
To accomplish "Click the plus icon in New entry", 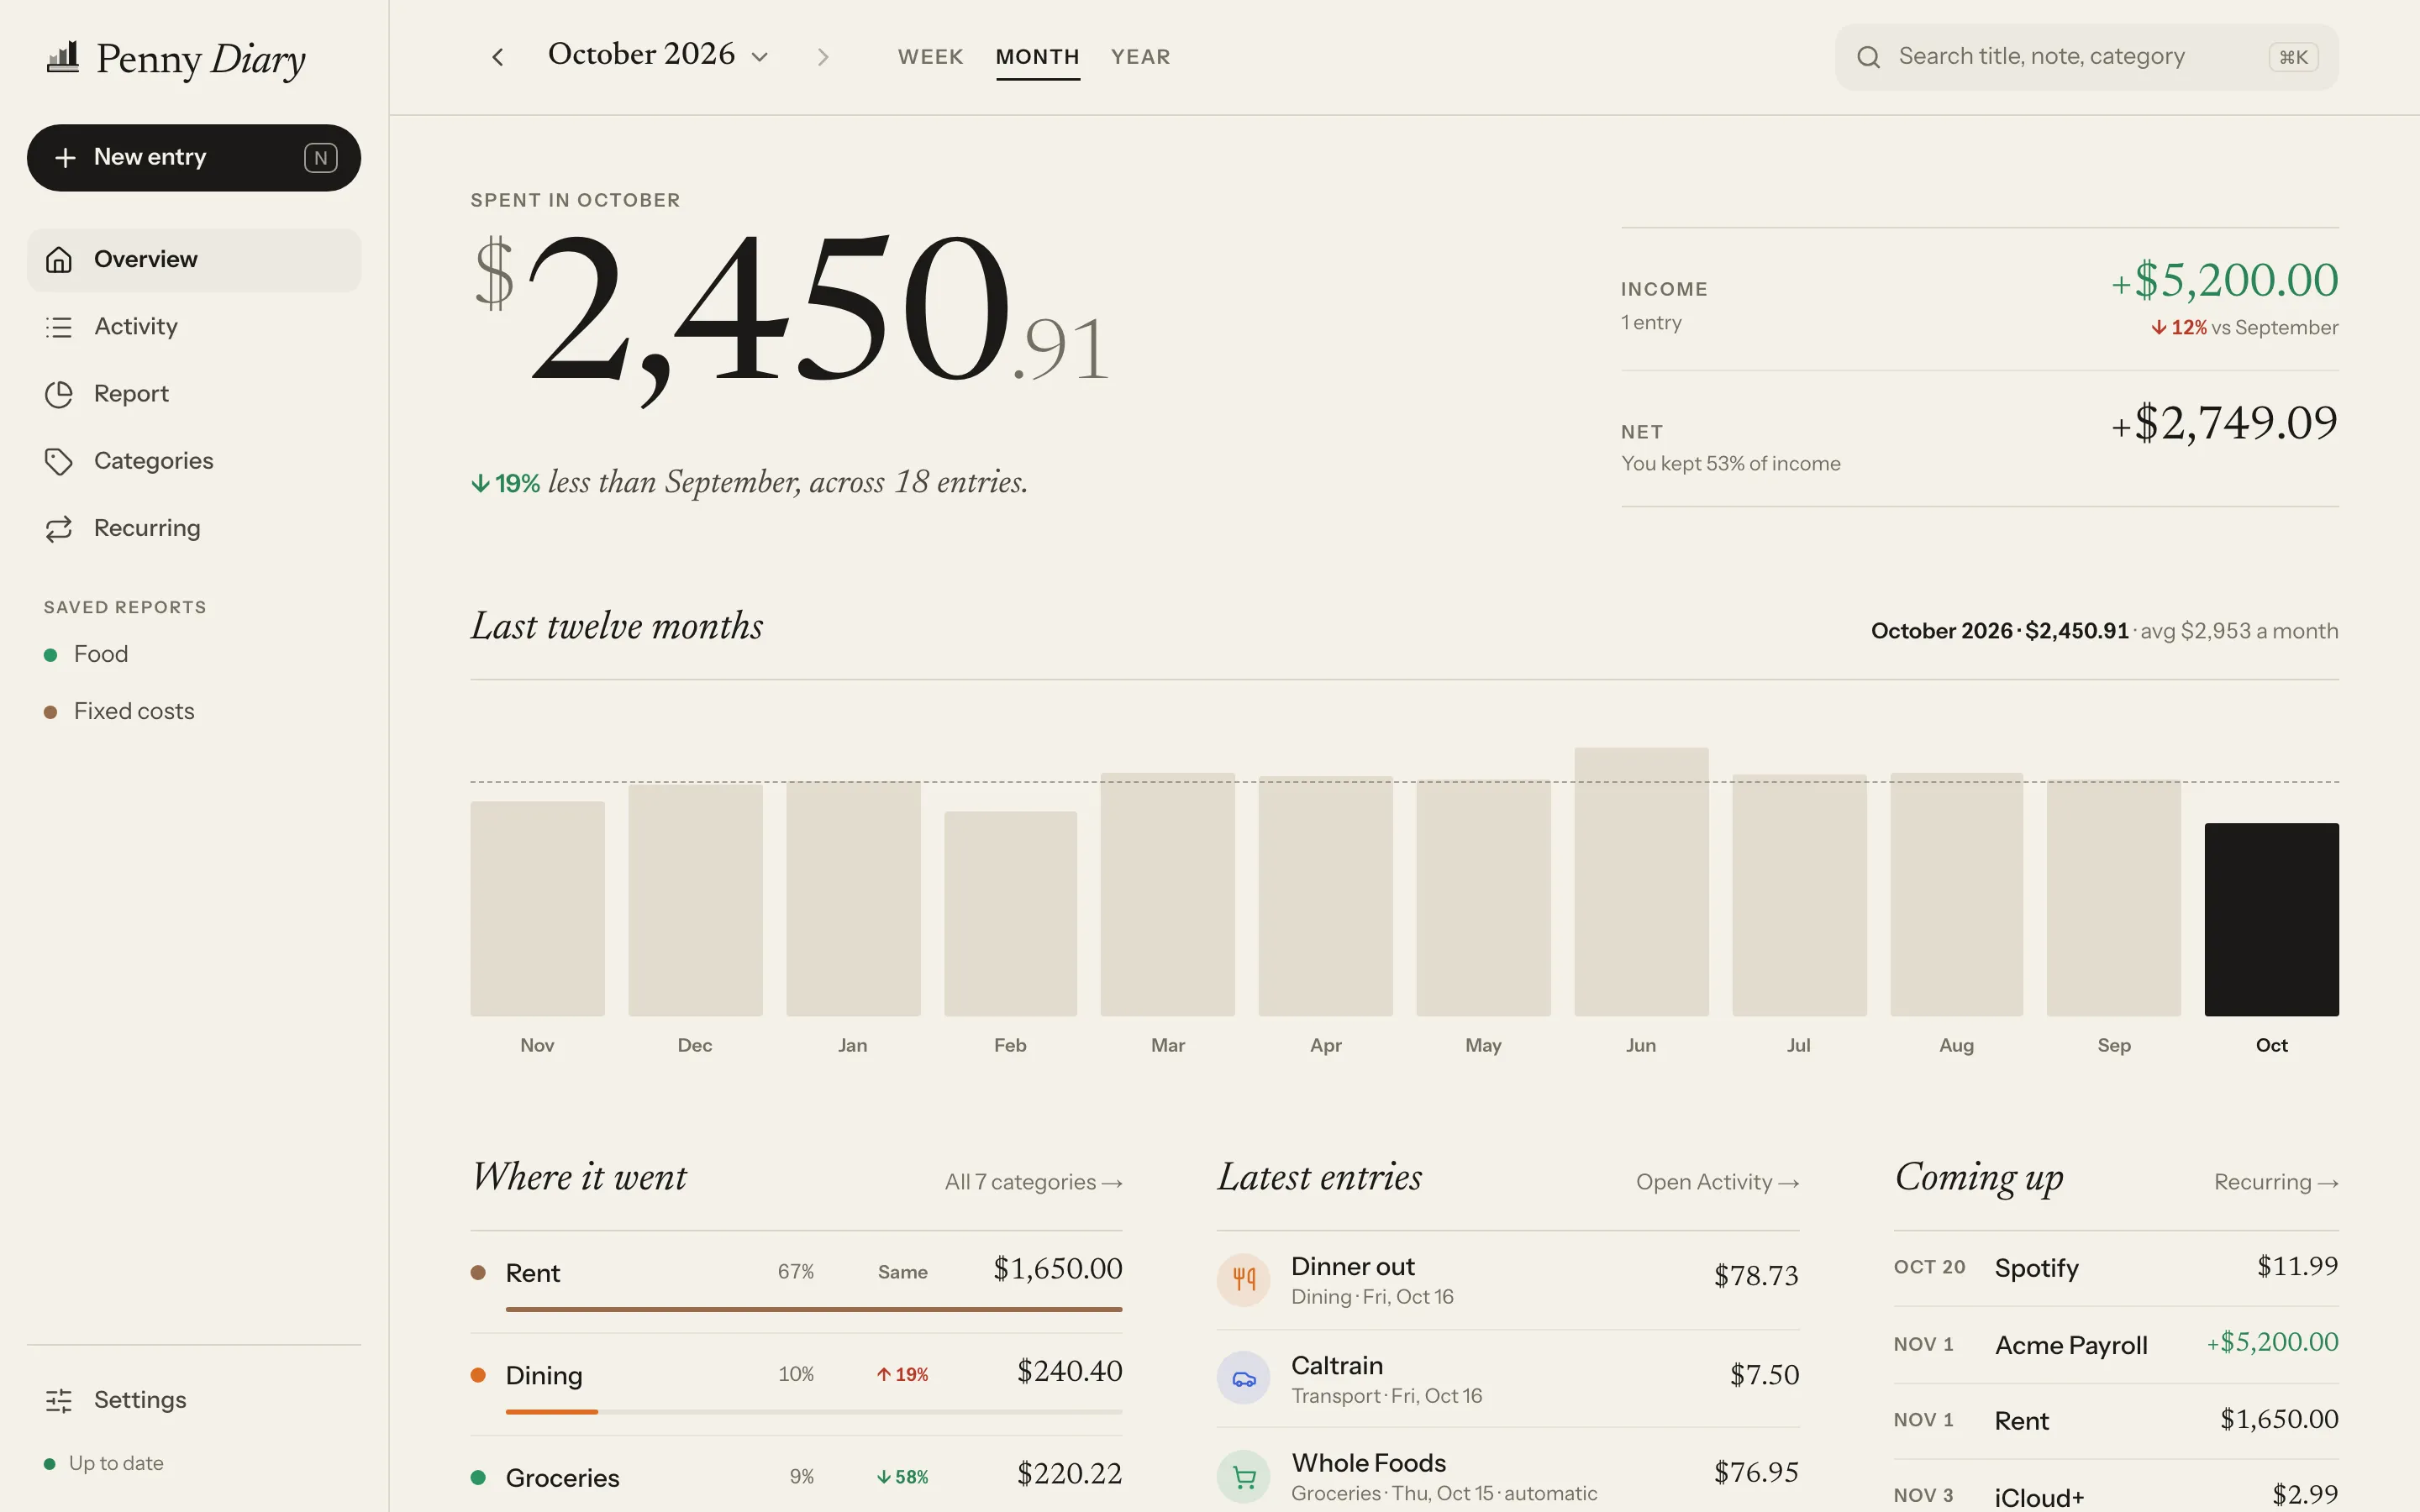I will coord(65,158).
